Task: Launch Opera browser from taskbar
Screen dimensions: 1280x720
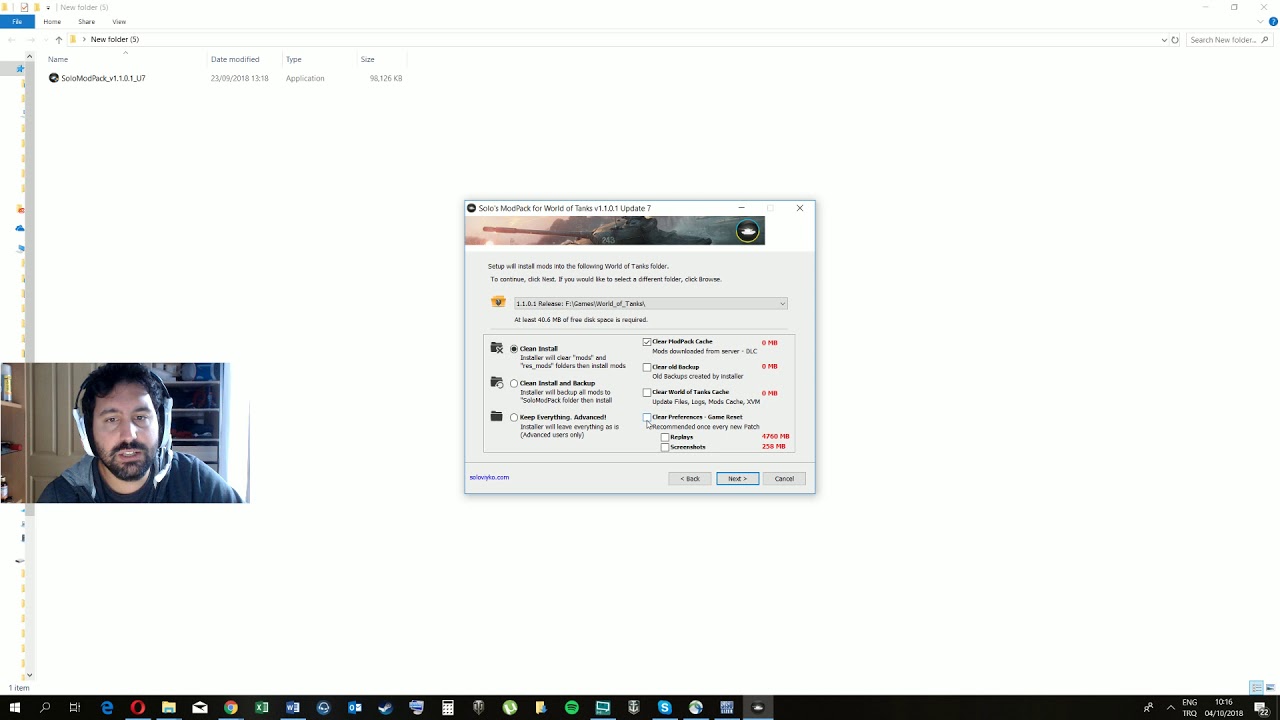Action: tap(138, 708)
